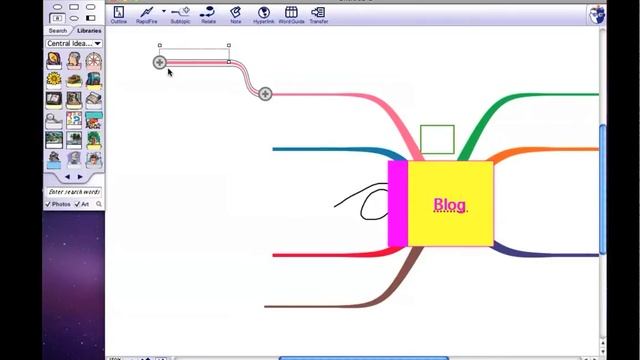Screen dimensions: 640x360
Task: Choose the lower ellipse symbol shape
Action: [74, 18]
